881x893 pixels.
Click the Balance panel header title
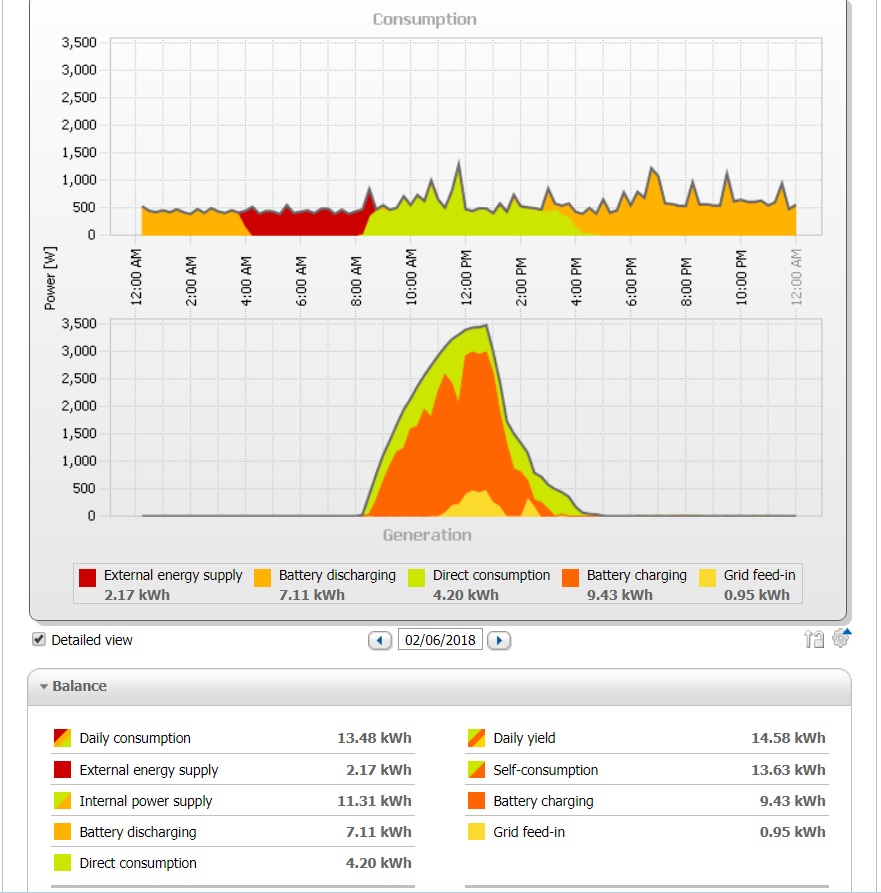pos(79,687)
